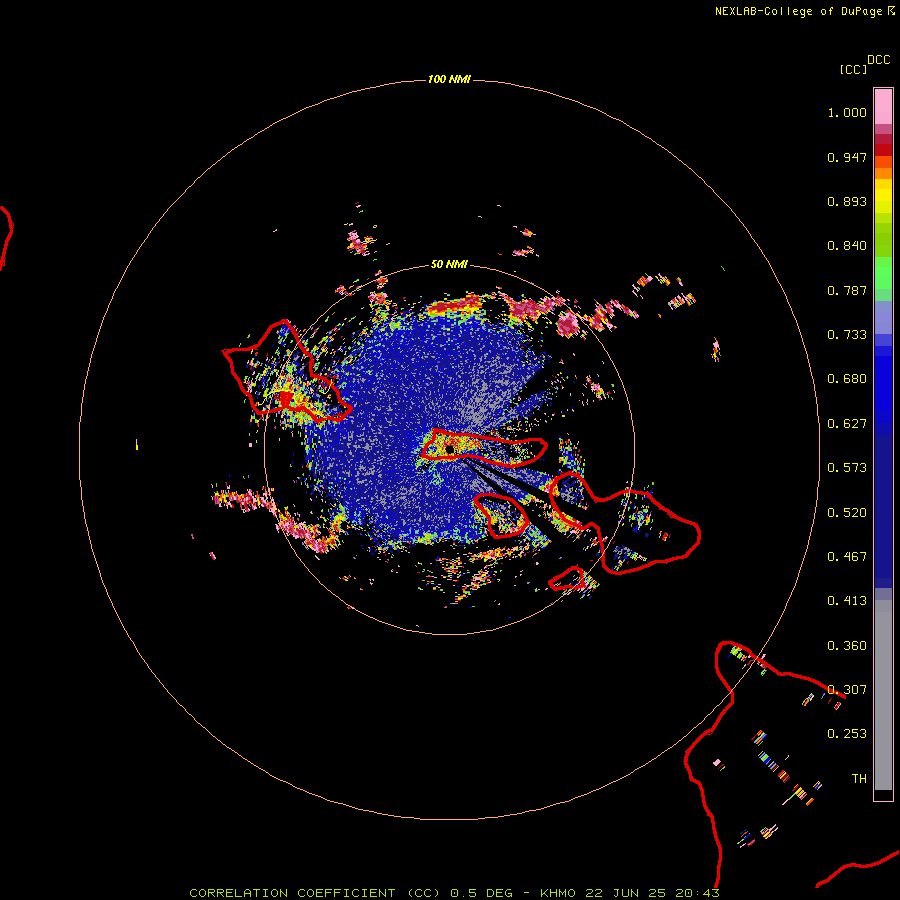Click the 0.893 scale value
Image resolution: width=900 pixels, height=900 pixels.
[847, 201]
